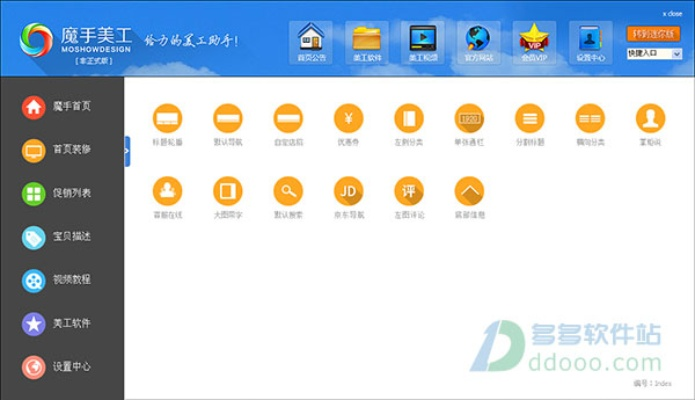Open 视频教程 in the sidebar
The height and width of the screenshot is (400, 695).
point(60,280)
